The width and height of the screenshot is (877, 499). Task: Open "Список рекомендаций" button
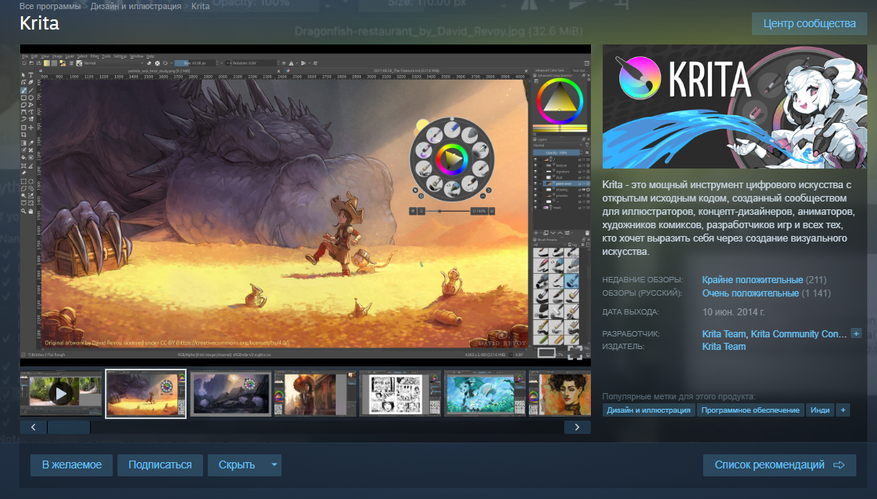click(x=779, y=465)
